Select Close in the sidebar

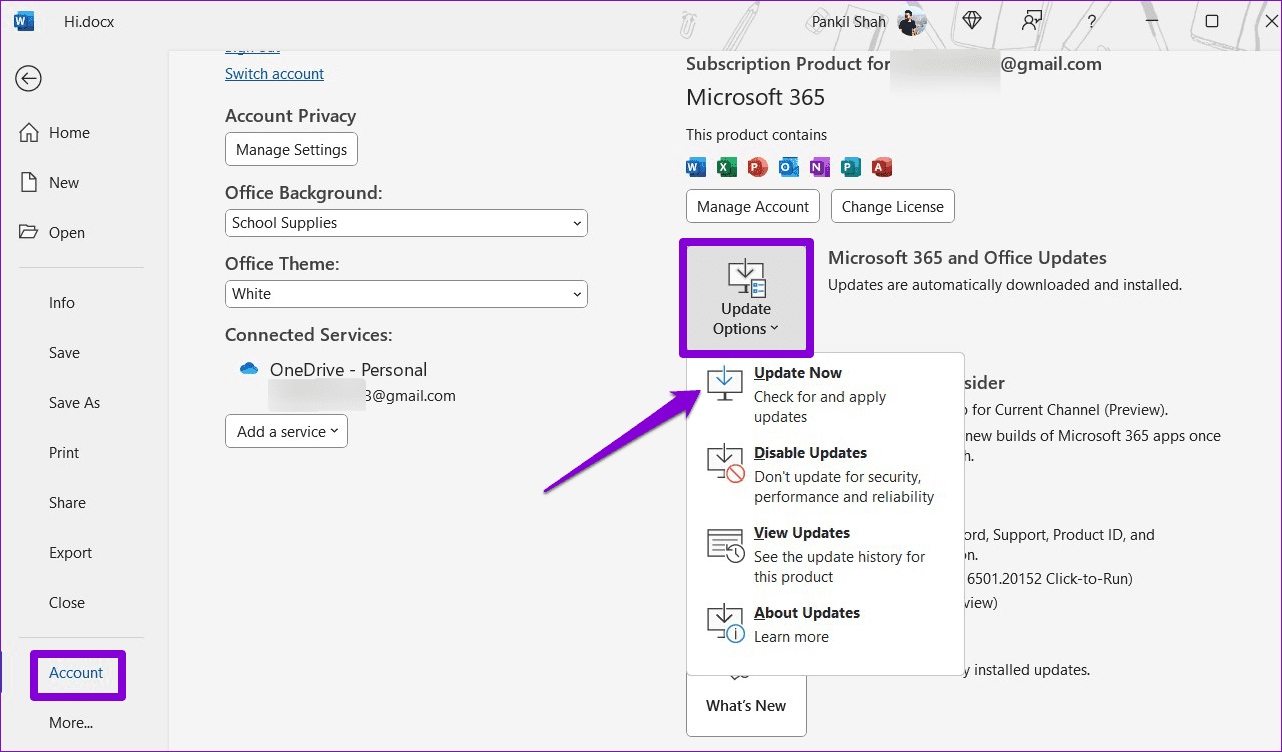point(67,602)
